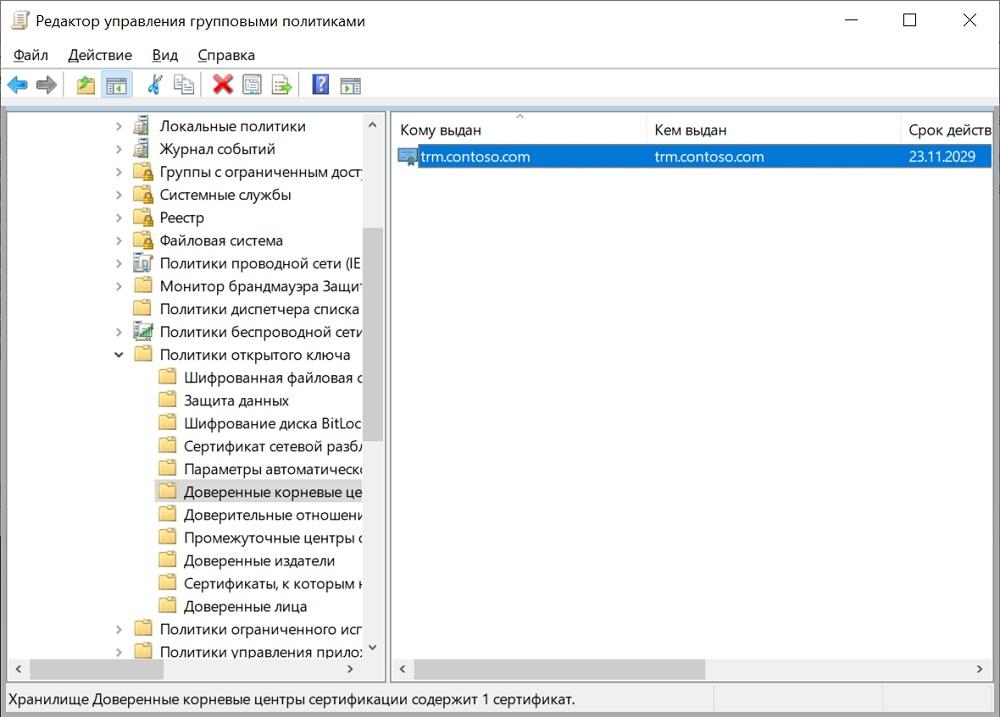The width and height of the screenshot is (1000, 717).
Task: Click the tree pane vertical scrollbar thumb
Action: (372, 334)
